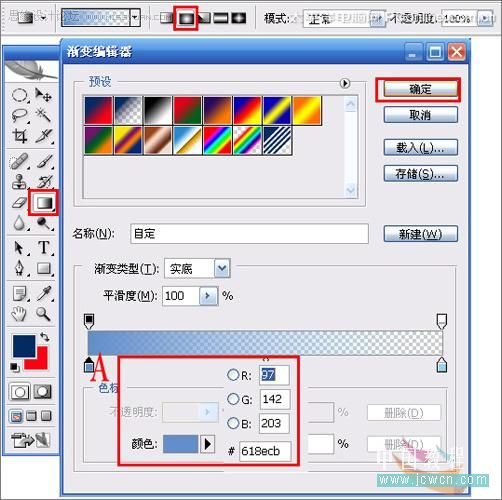
Task: Choose Full screen mode
Action: 46,416
